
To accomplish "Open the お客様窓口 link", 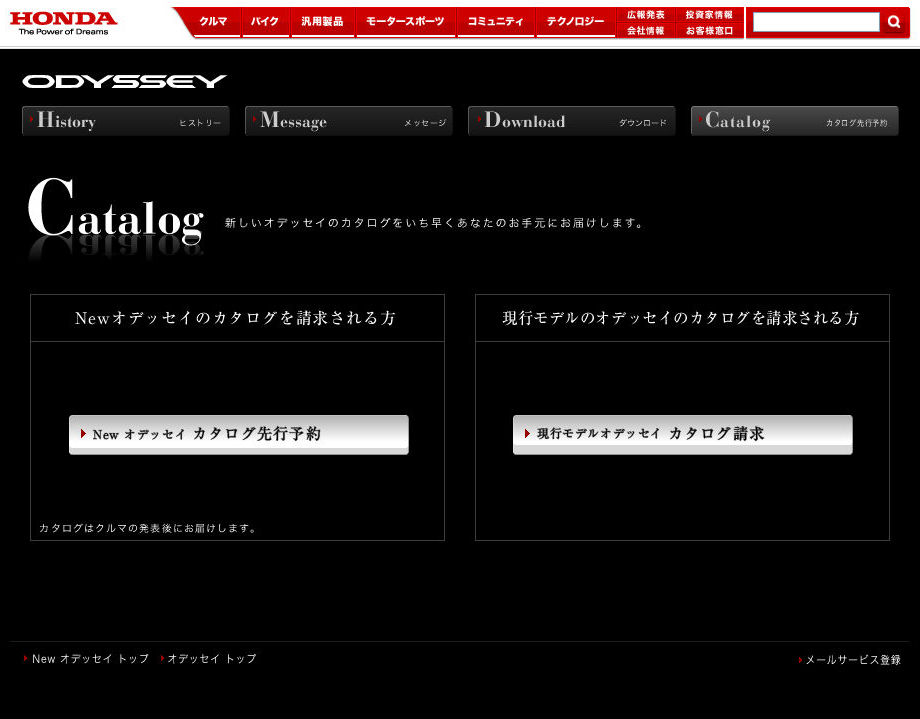I will pos(709,31).
